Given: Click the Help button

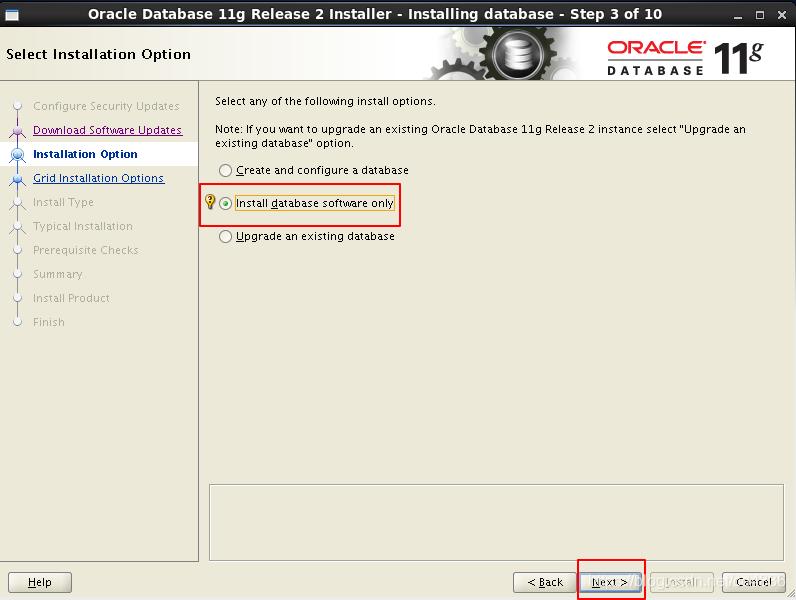Looking at the screenshot, I should (x=40, y=582).
